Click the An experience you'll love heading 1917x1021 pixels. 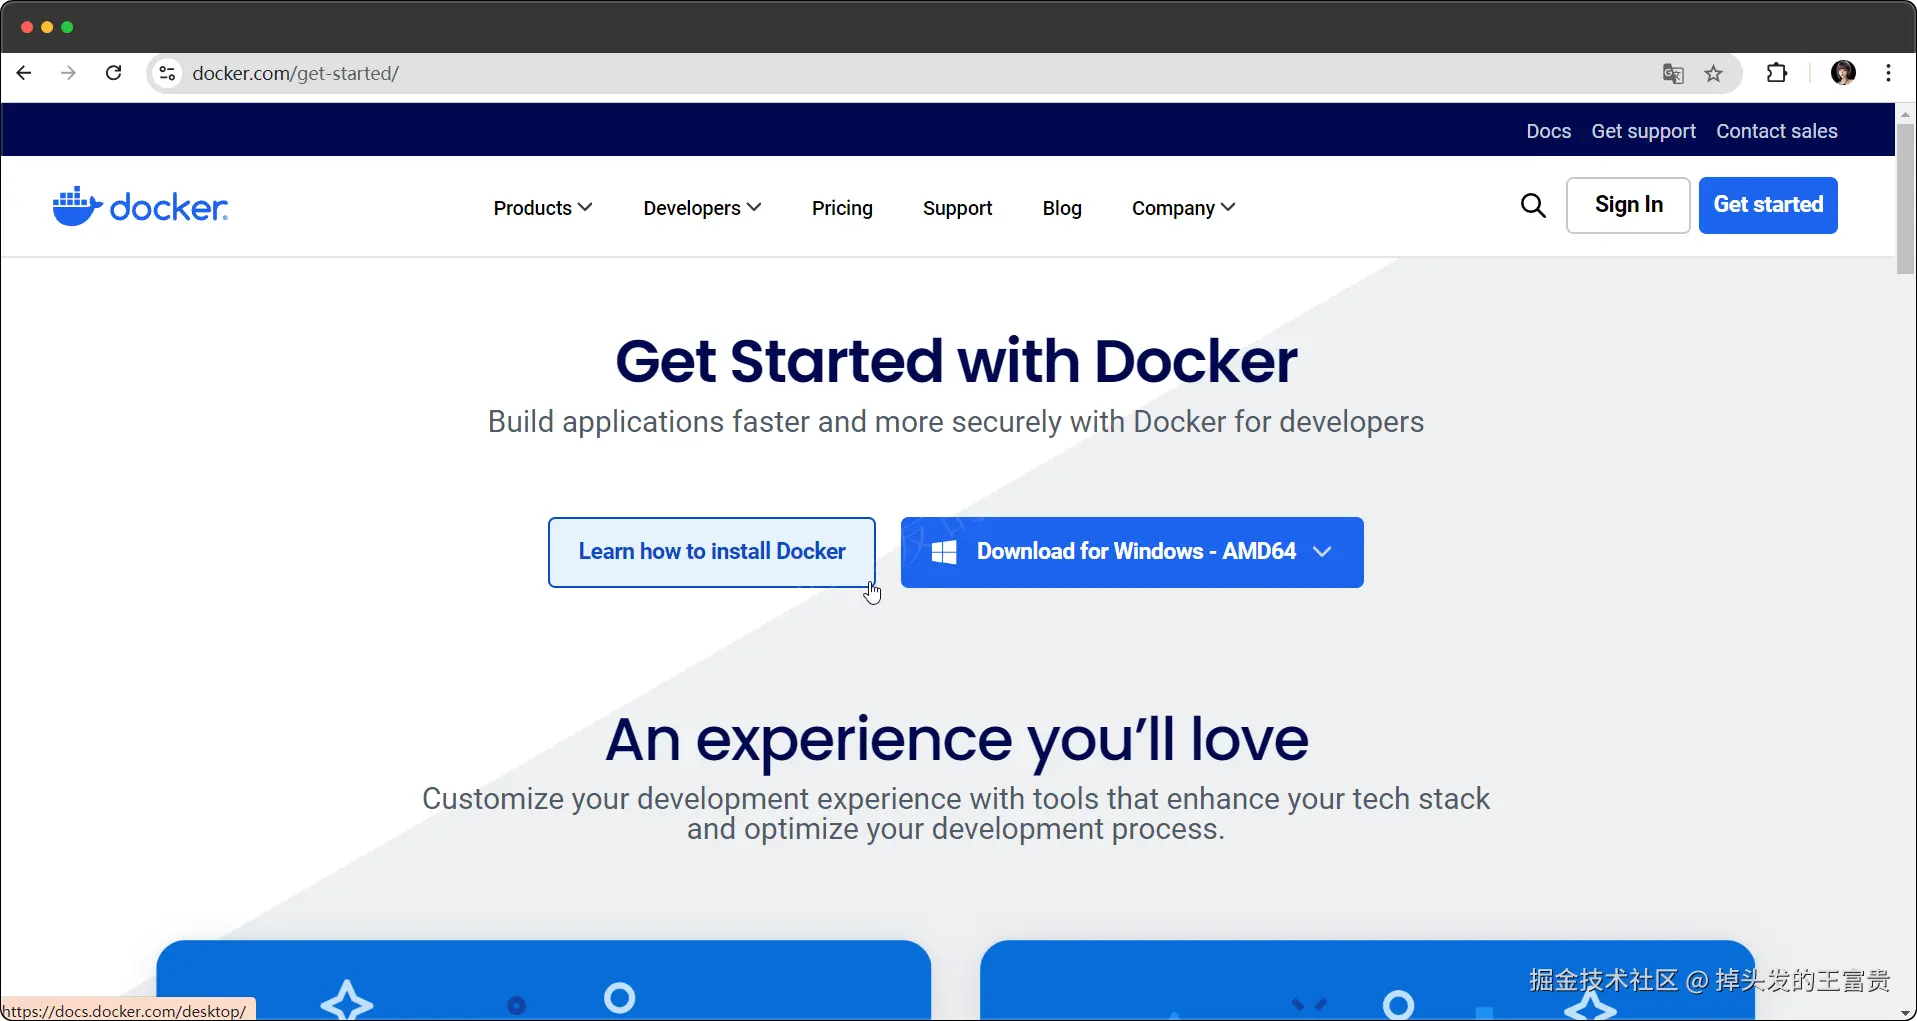point(957,741)
